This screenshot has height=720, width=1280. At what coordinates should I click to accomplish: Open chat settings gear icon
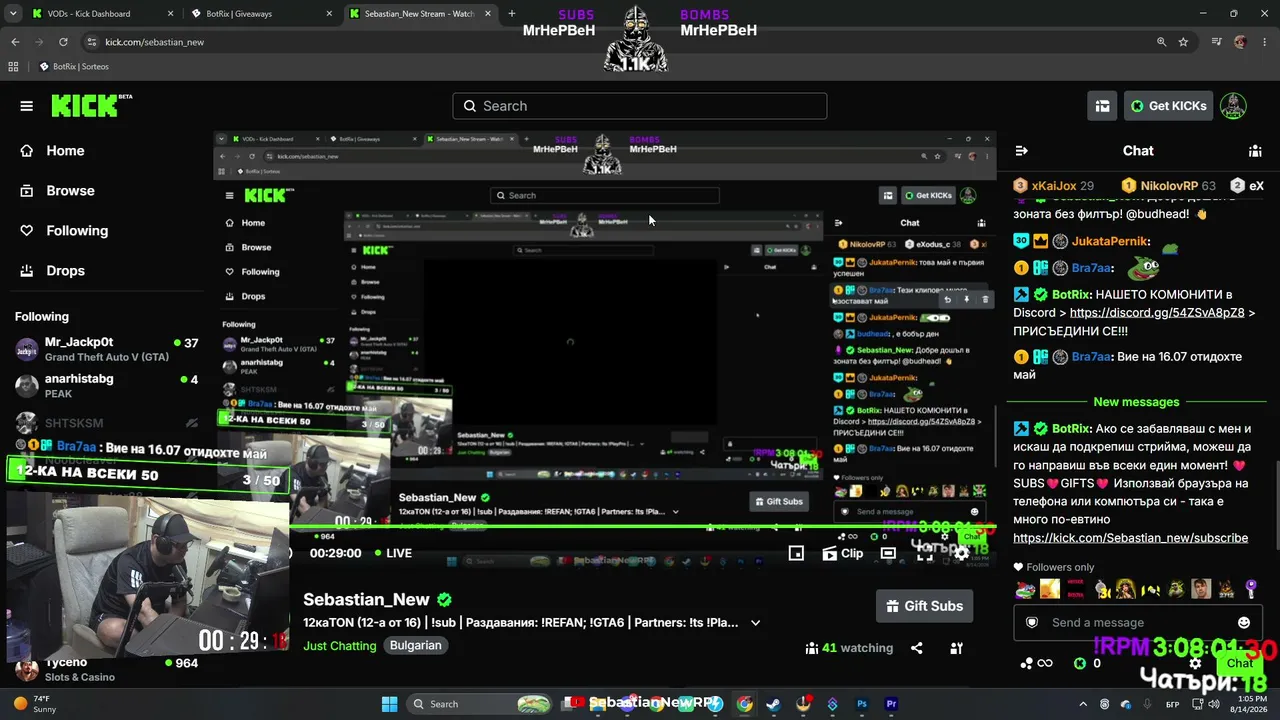[x=1195, y=663]
